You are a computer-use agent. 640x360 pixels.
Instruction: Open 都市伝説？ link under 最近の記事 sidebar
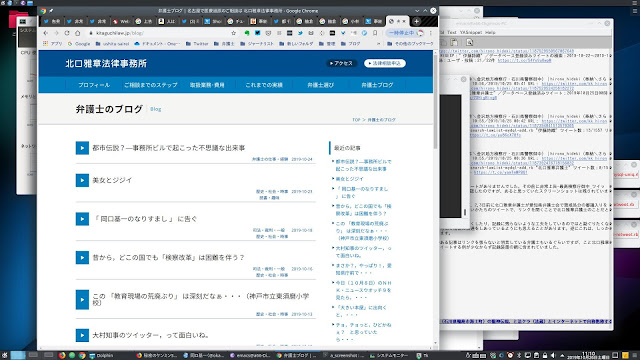coord(363,165)
